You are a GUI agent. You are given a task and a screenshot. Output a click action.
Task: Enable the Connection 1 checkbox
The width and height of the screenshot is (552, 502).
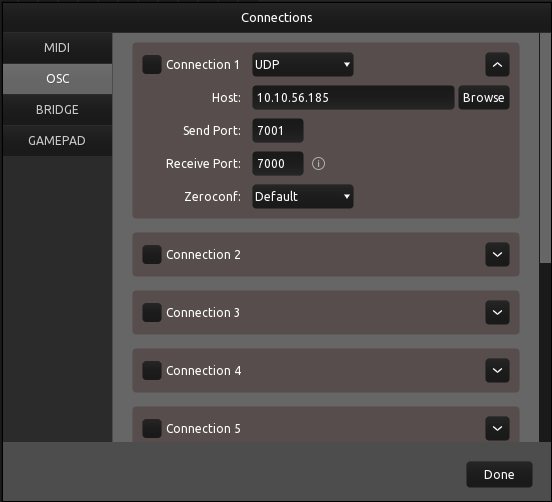[152, 64]
